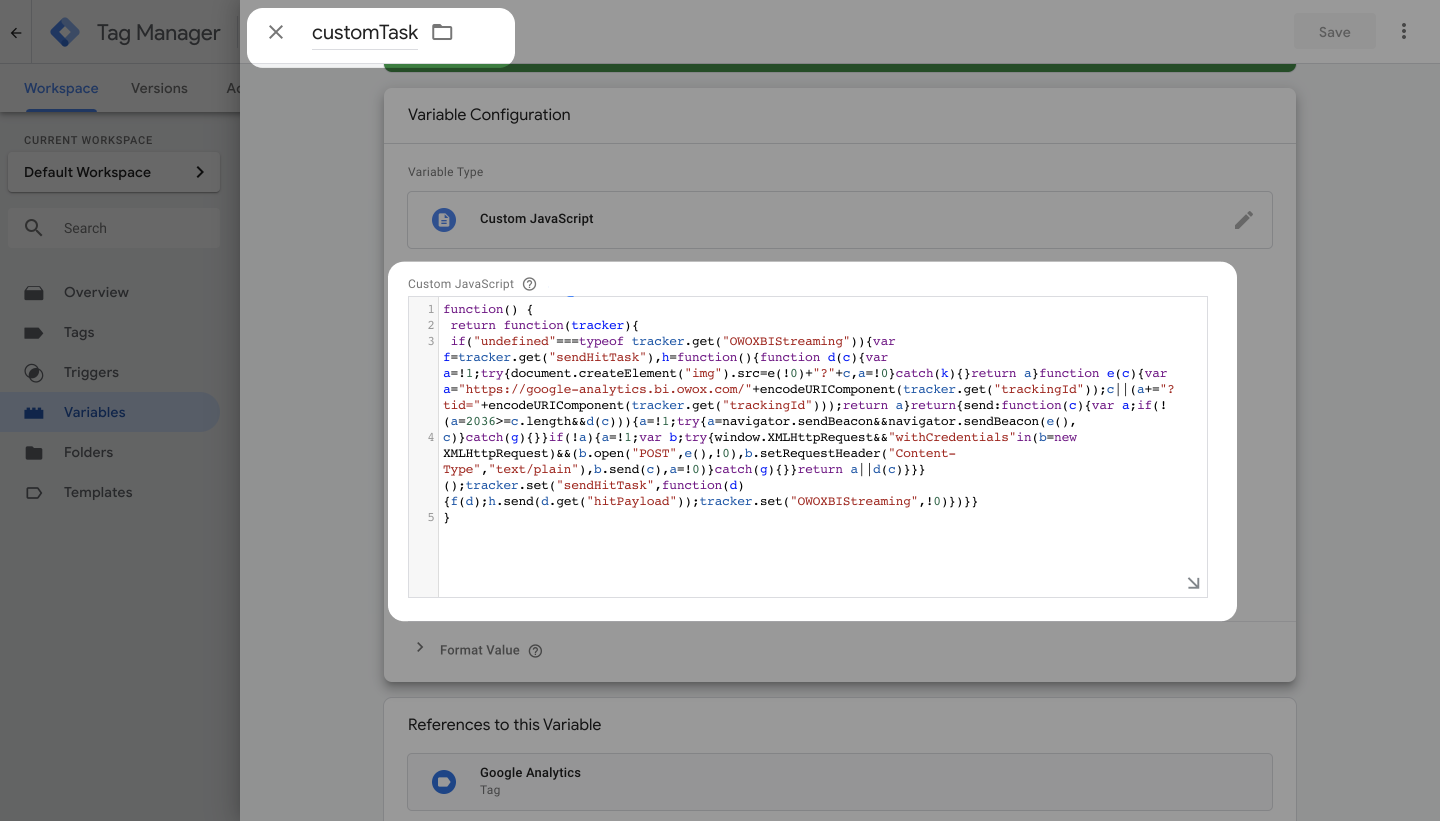Click line number 5 in code editor
The image size is (1440, 821).
pyautogui.click(x=431, y=517)
